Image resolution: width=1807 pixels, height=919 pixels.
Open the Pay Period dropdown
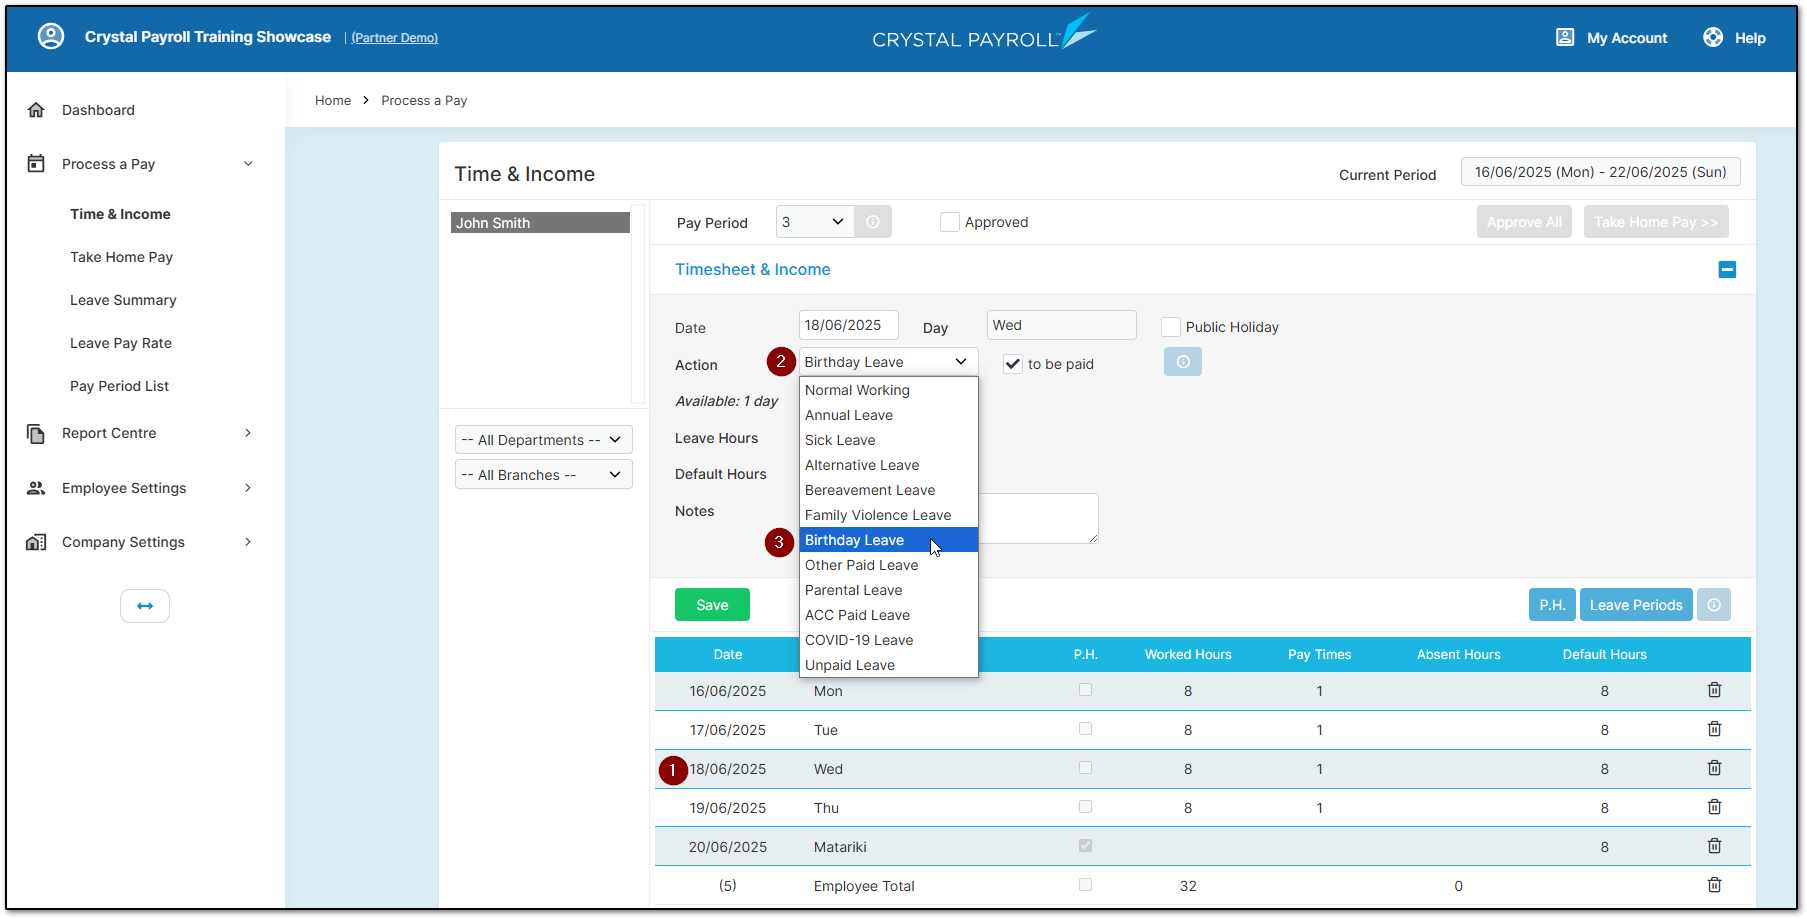(x=815, y=222)
